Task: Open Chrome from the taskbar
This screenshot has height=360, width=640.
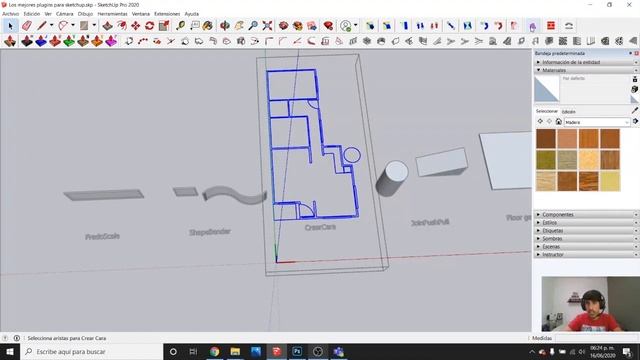Action: 214,351
